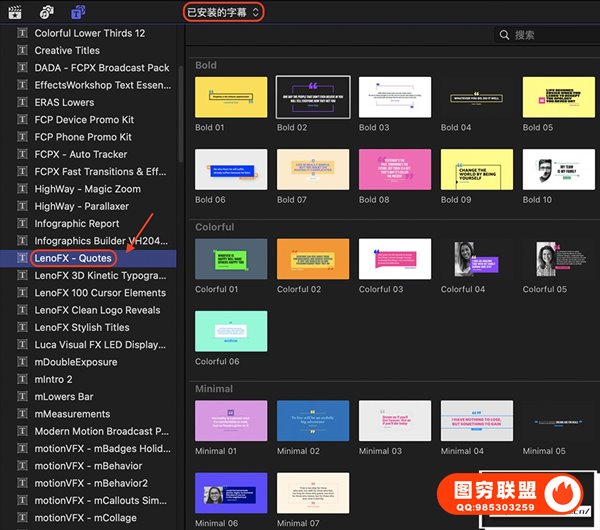Click into the 搜索 search field
This screenshot has height=530, width=600.
[550, 35]
